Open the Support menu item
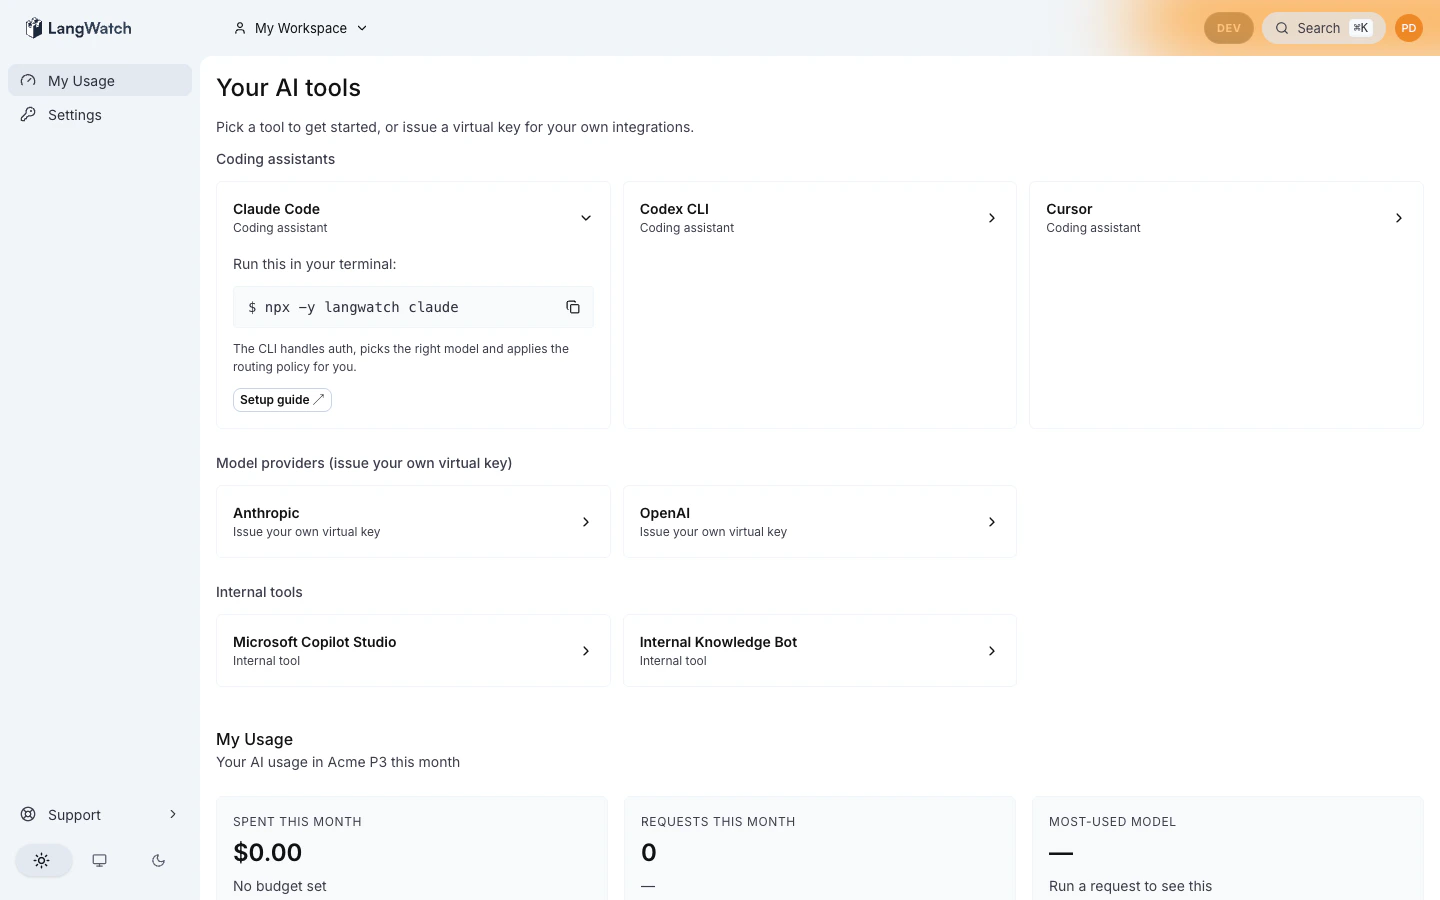 pyautogui.click(x=100, y=814)
